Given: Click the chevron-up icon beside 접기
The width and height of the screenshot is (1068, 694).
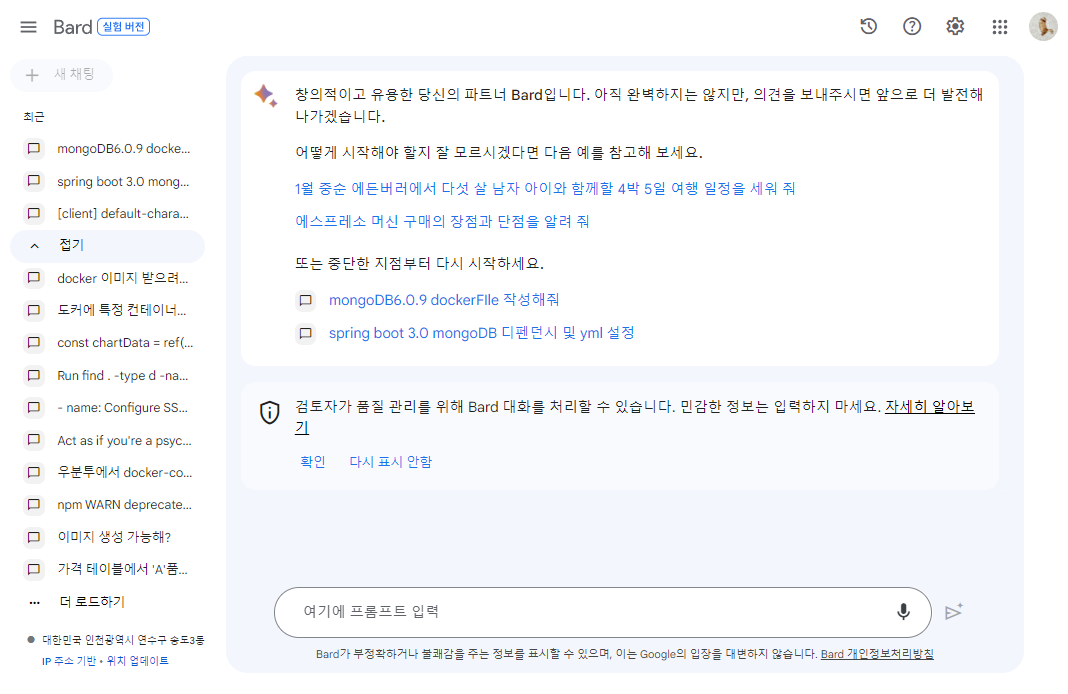Looking at the screenshot, I should (35, 246).
